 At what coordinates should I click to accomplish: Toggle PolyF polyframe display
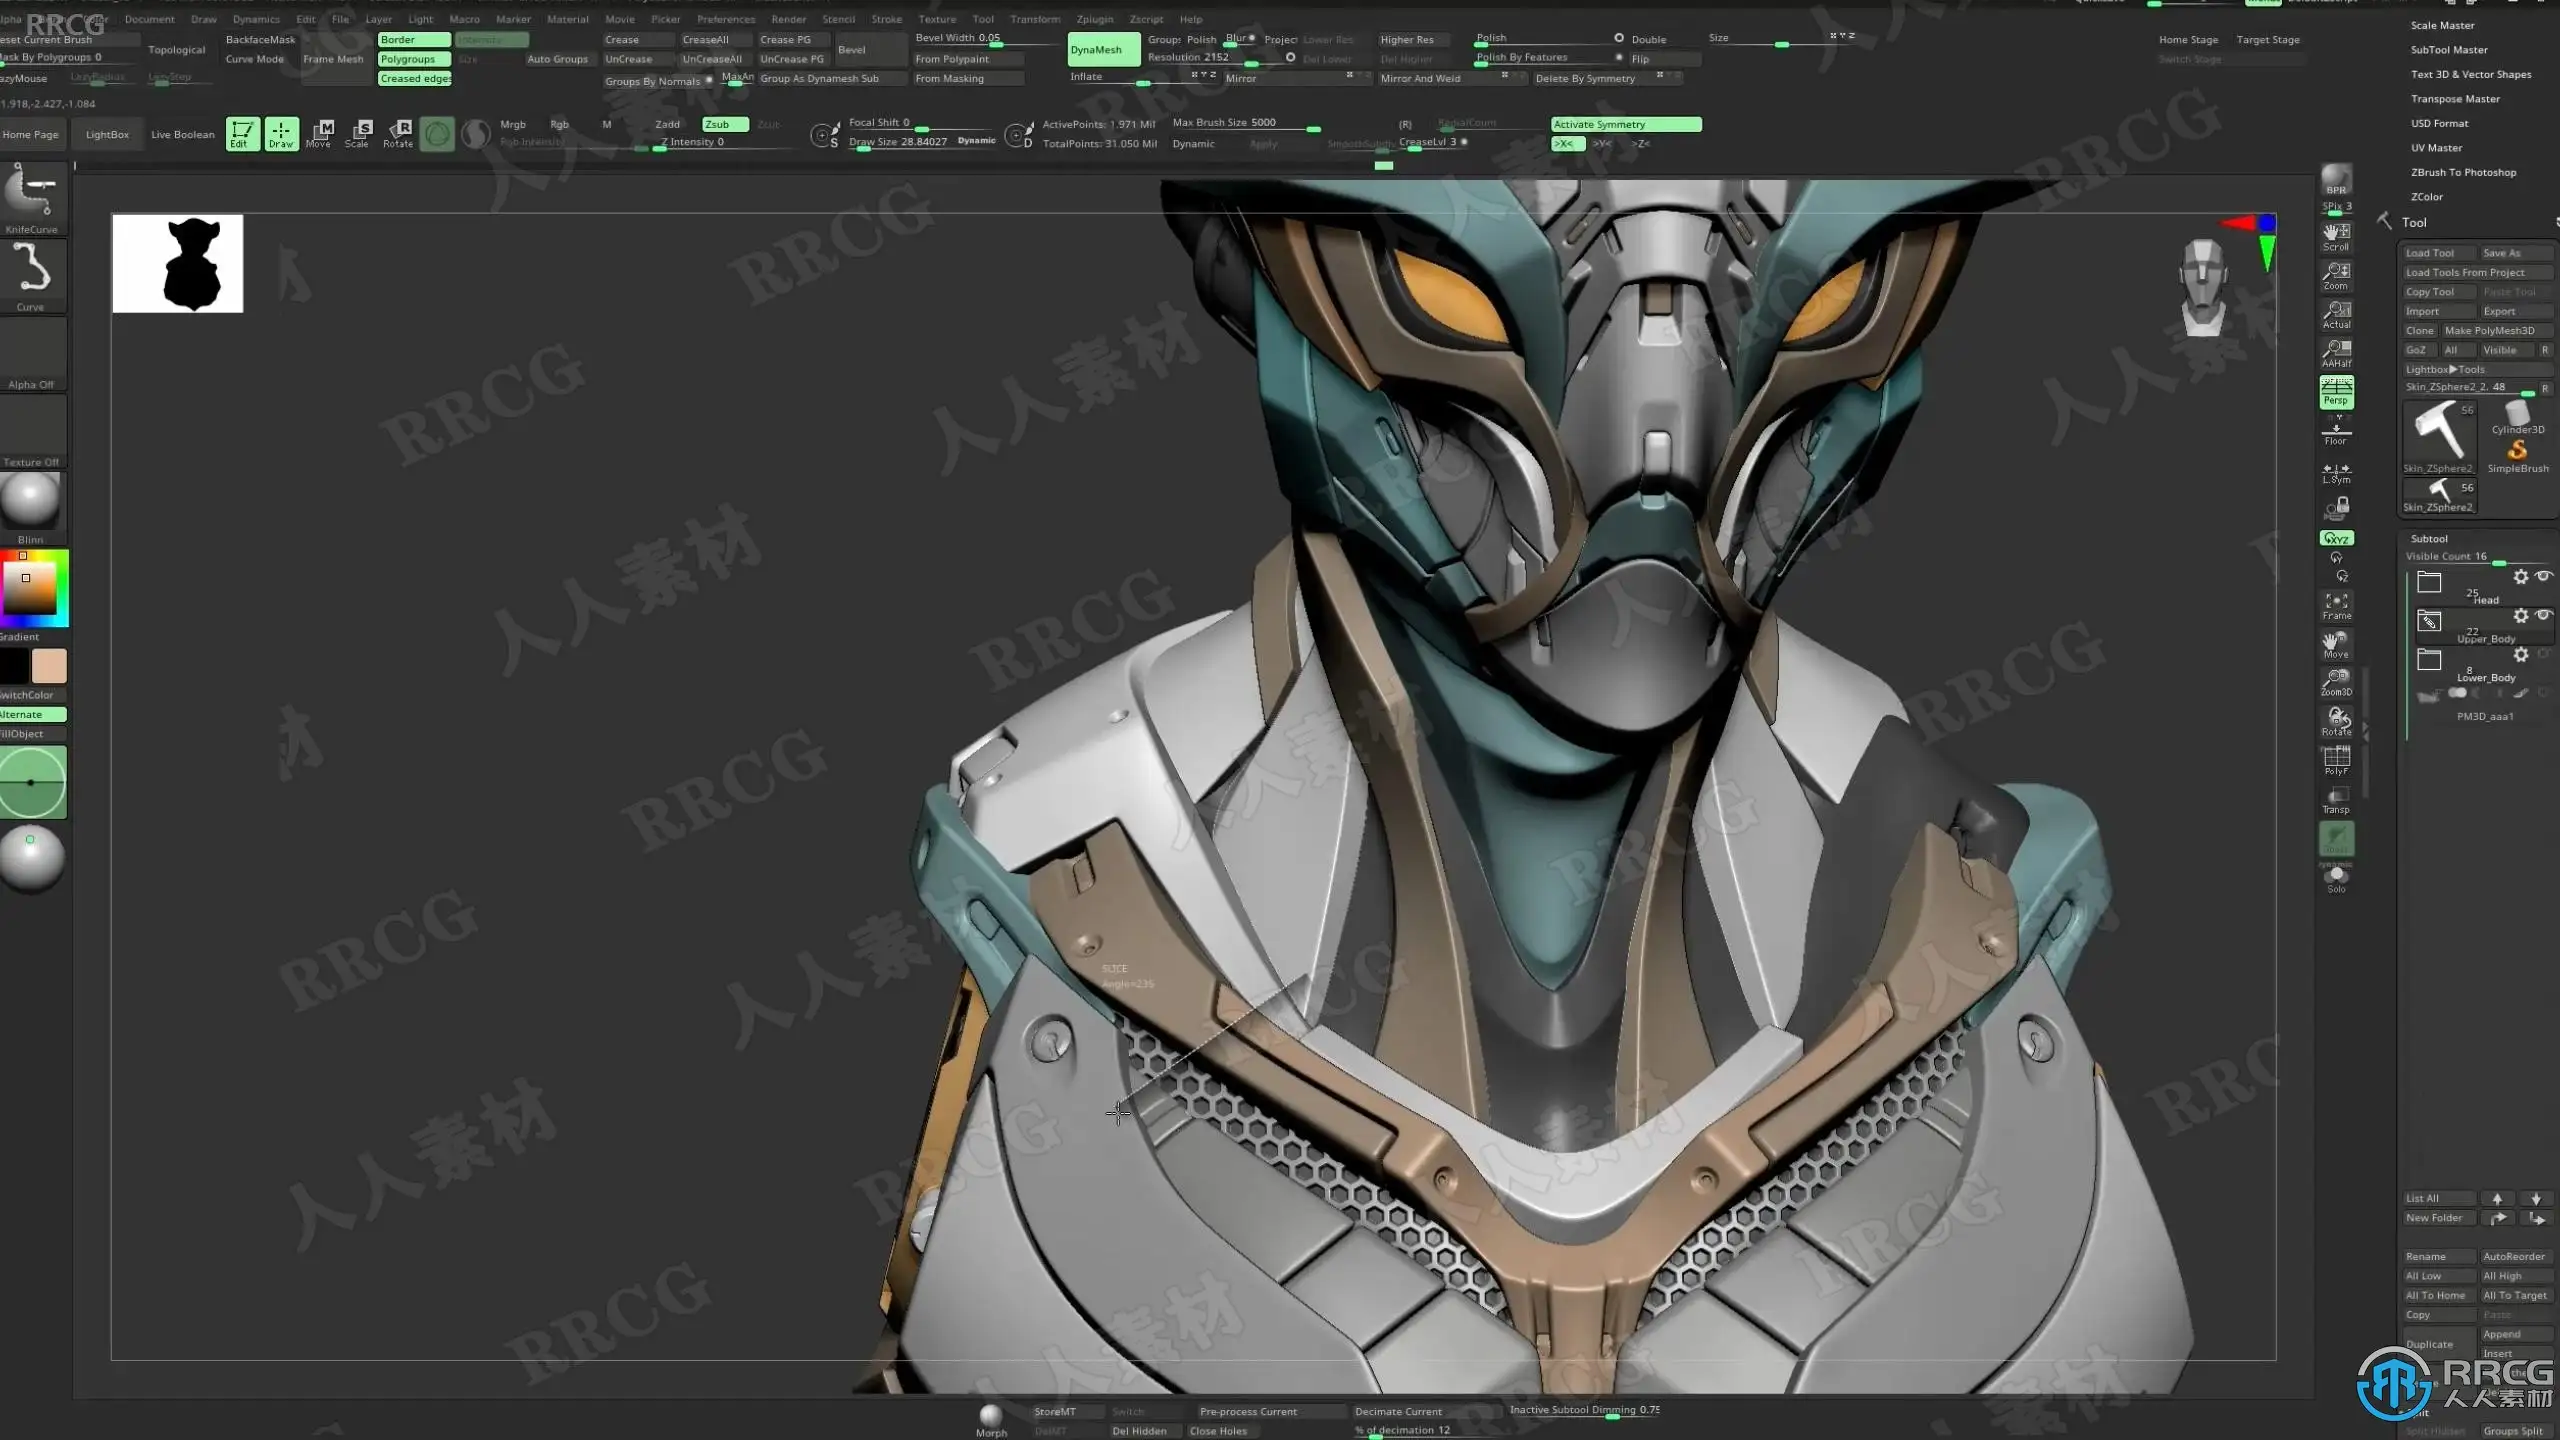2336,761
